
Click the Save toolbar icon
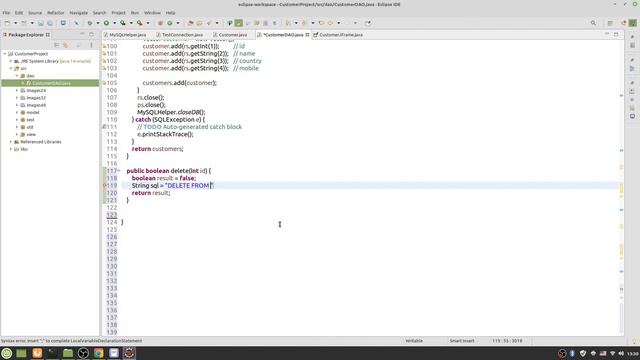[41, 23]
